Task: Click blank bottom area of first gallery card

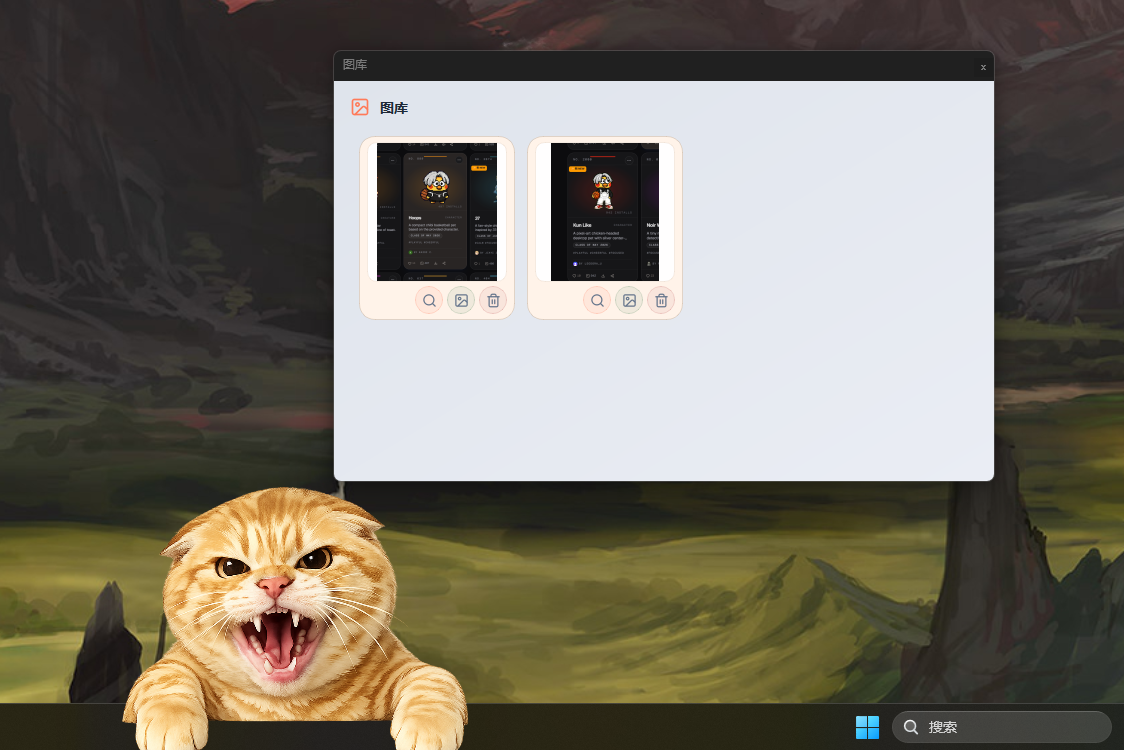Action: pyautogui.click(x=388, y=300)
